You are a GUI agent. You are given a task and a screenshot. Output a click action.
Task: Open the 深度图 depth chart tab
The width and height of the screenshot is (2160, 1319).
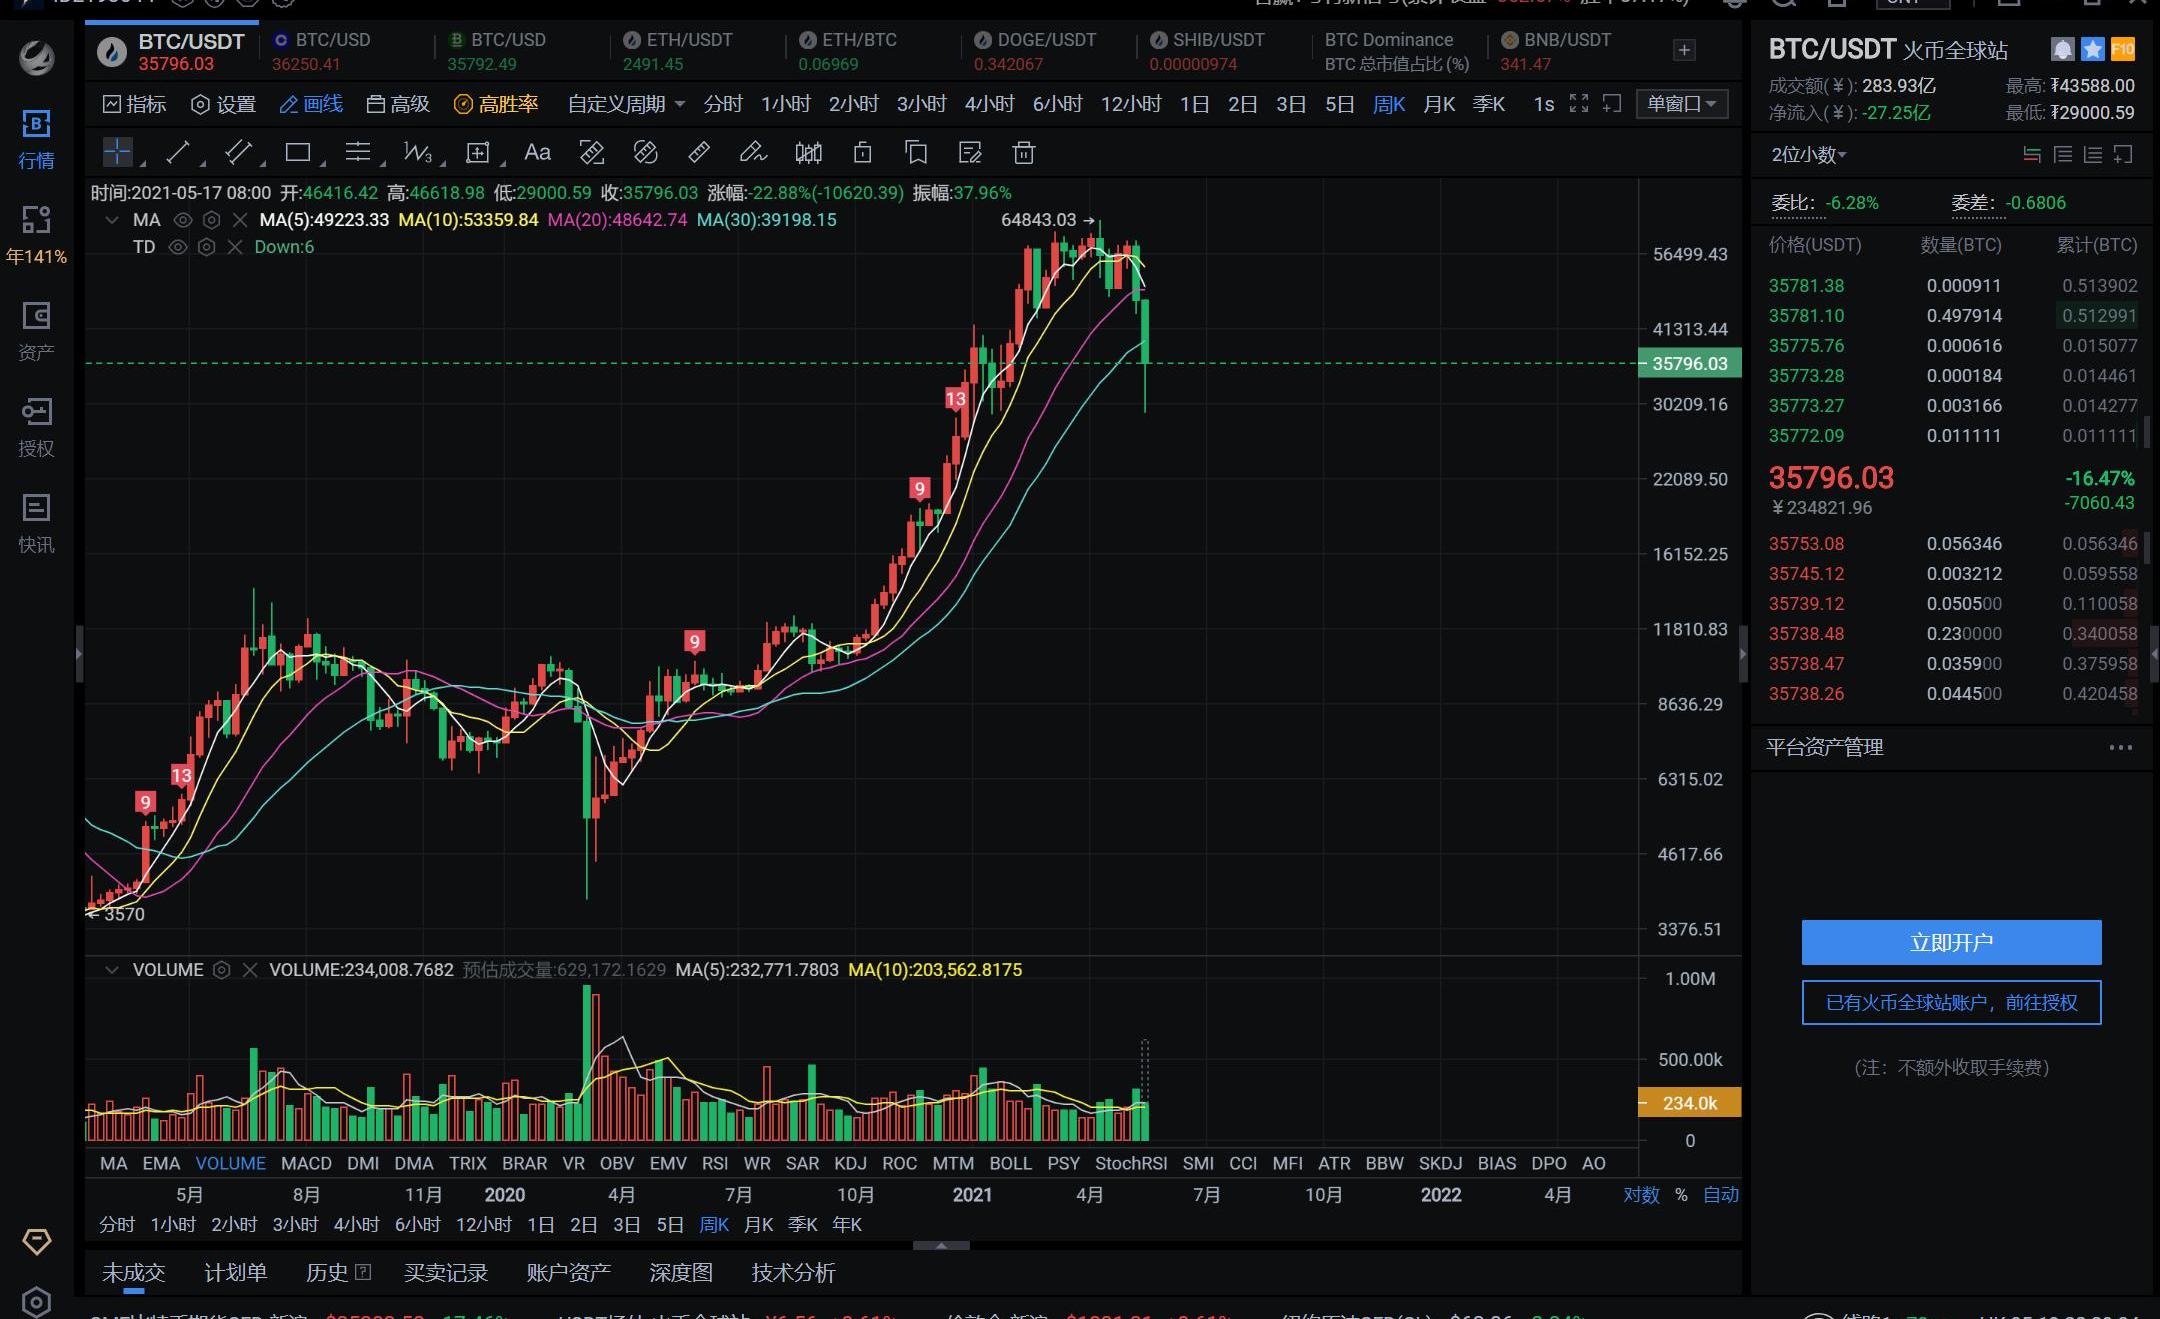click(681, 1272)
